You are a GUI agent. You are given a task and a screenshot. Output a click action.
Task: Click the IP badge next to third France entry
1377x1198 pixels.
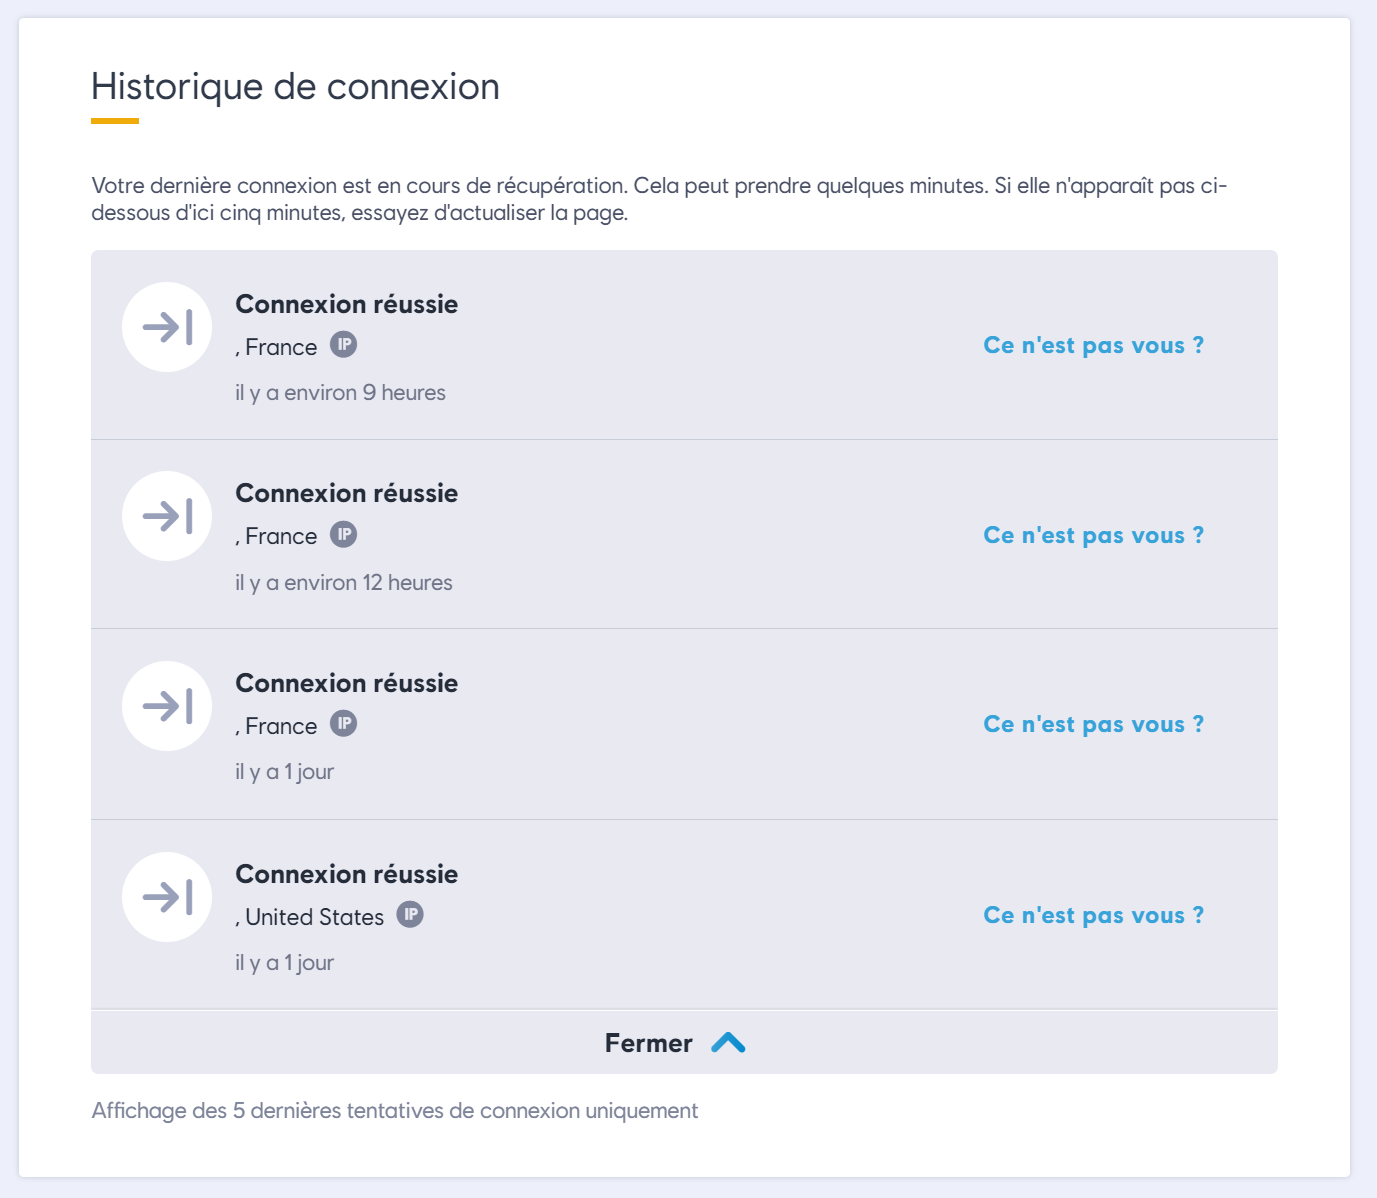tap(343, 723)
